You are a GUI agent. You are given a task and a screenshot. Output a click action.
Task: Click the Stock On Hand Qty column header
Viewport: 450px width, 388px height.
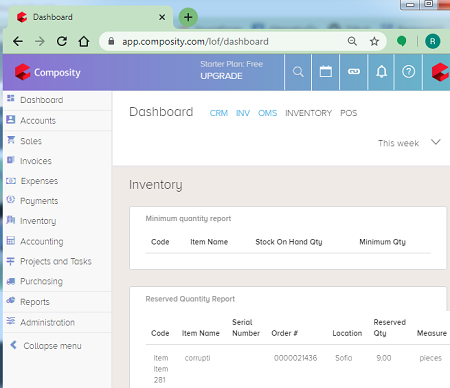coord(289,242)
